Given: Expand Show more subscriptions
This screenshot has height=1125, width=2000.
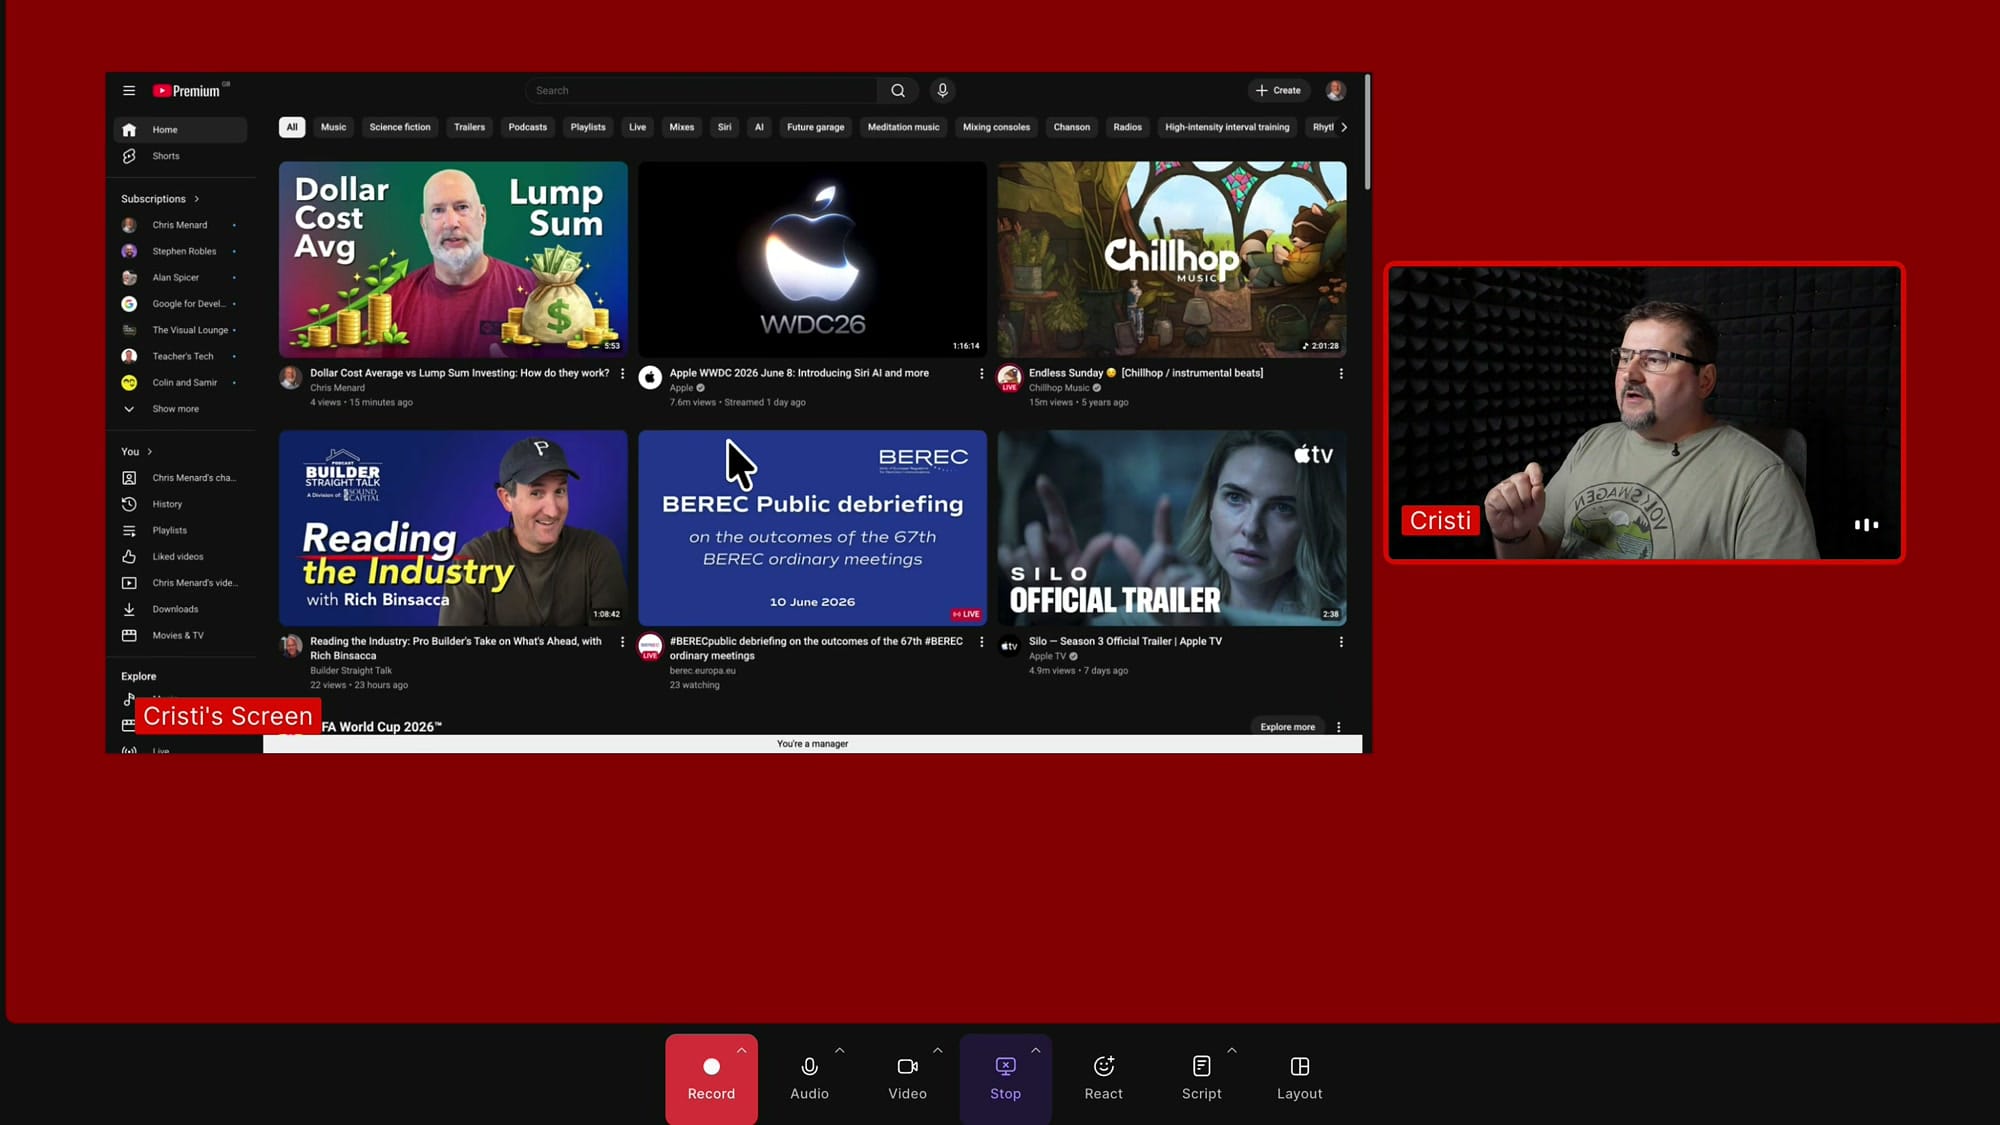Looking at the screenshot, I should pos(180,409).
